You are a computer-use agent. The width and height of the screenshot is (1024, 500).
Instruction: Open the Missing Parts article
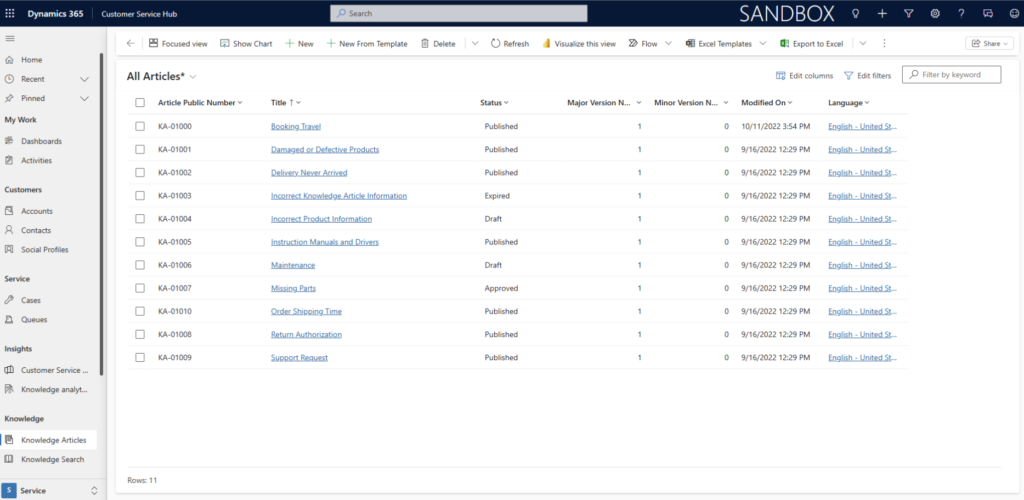click(293, 289)
